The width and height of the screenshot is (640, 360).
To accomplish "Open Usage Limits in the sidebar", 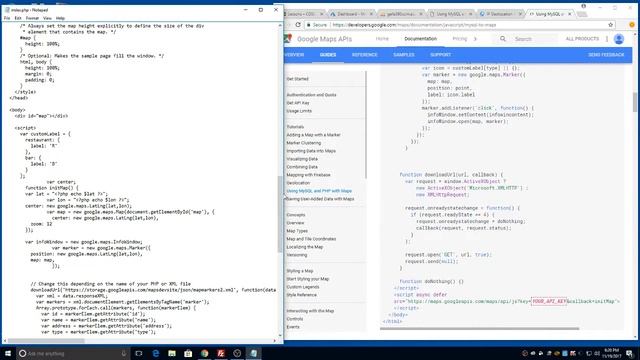I will coord(299,111).
